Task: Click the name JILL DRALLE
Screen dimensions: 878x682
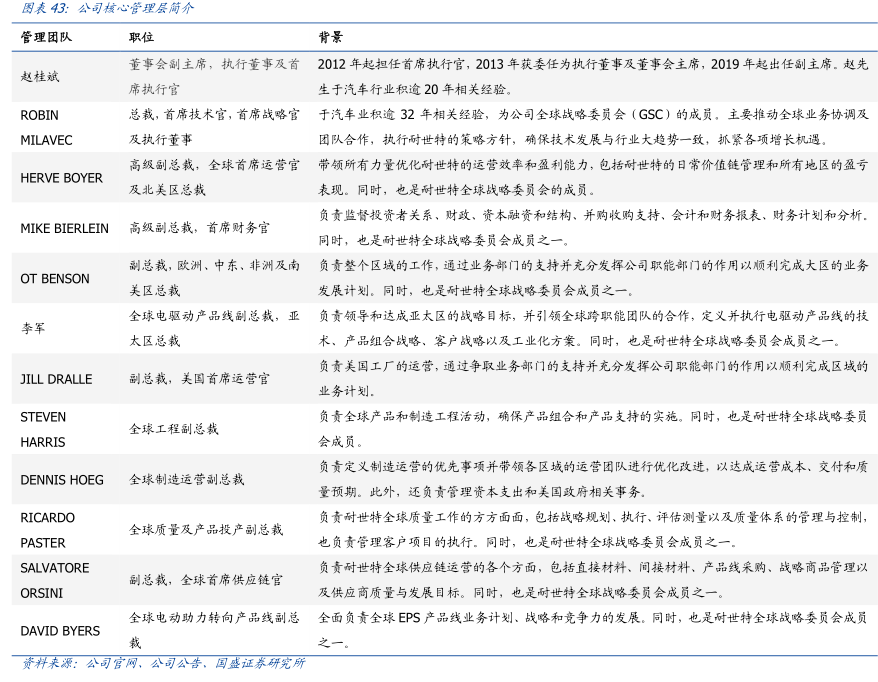Action: tap(56, 379)
